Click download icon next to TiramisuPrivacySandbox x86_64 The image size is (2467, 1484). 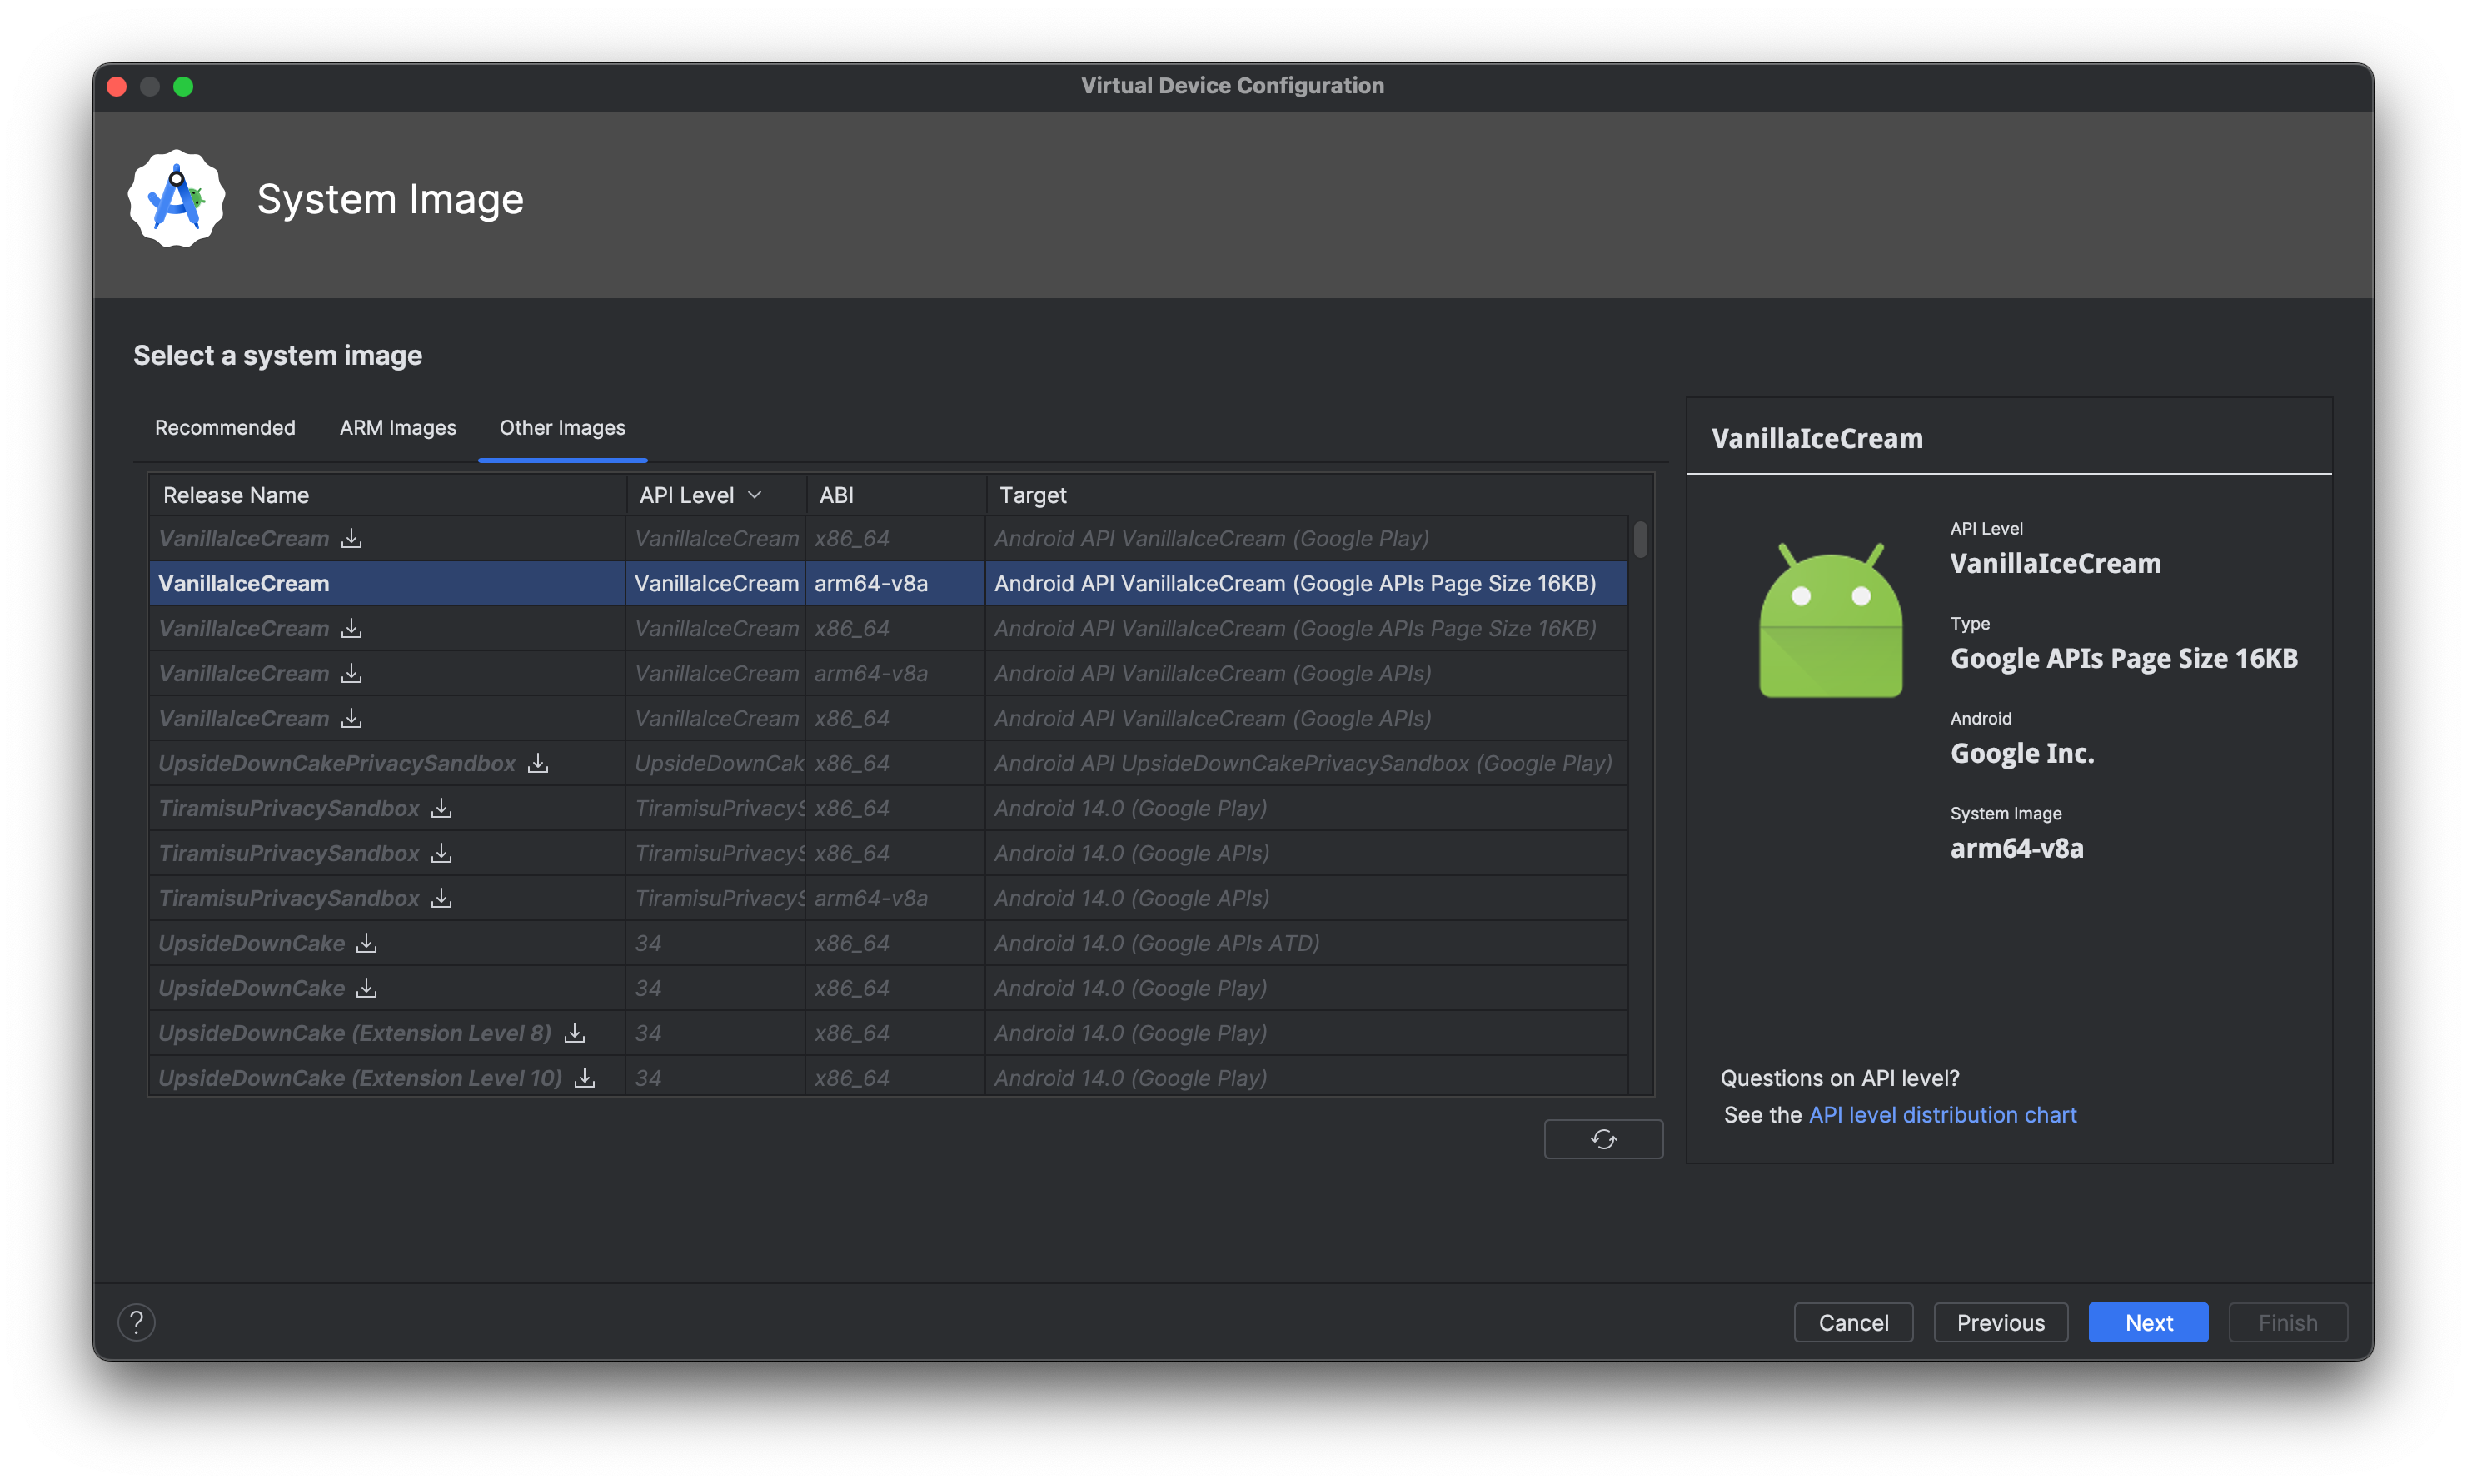(x=437, y=807)
